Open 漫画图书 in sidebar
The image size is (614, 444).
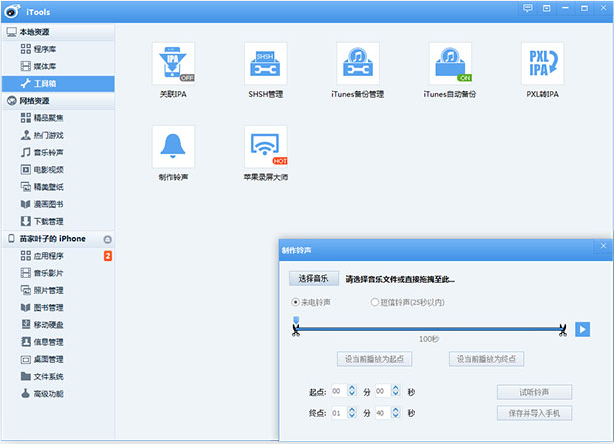(58, 204)
